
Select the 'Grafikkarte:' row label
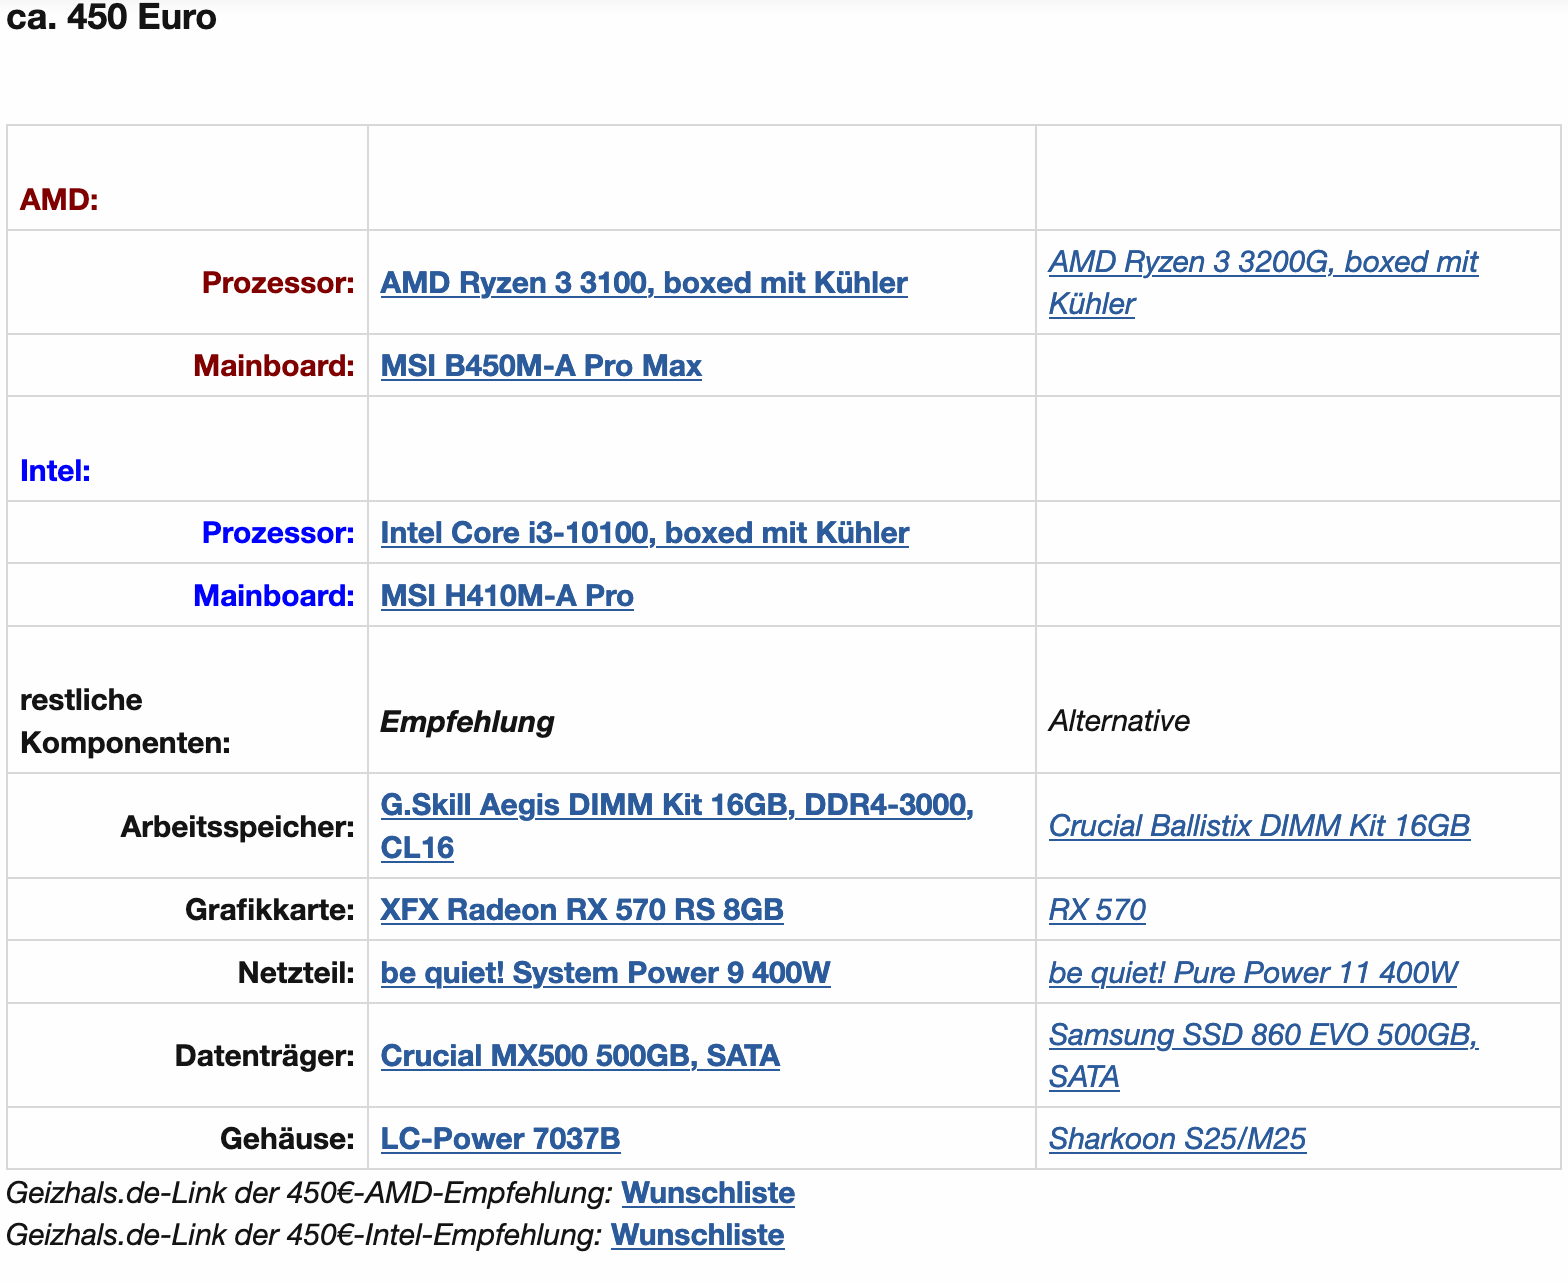tap(270, 910)
